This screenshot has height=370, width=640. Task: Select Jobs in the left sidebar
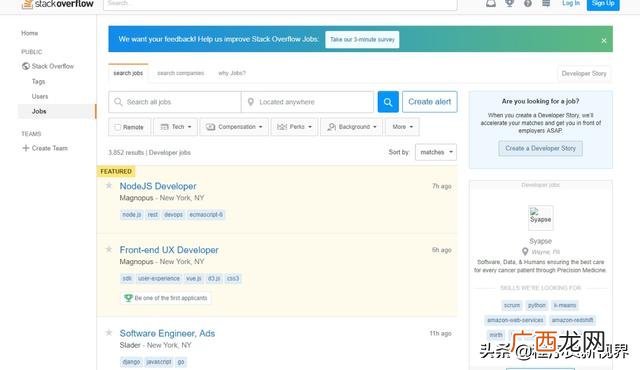coord(56,111)
